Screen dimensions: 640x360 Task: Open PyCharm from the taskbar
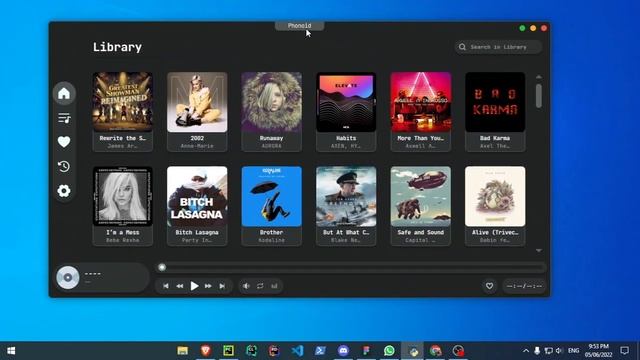(x=229, y=351)
